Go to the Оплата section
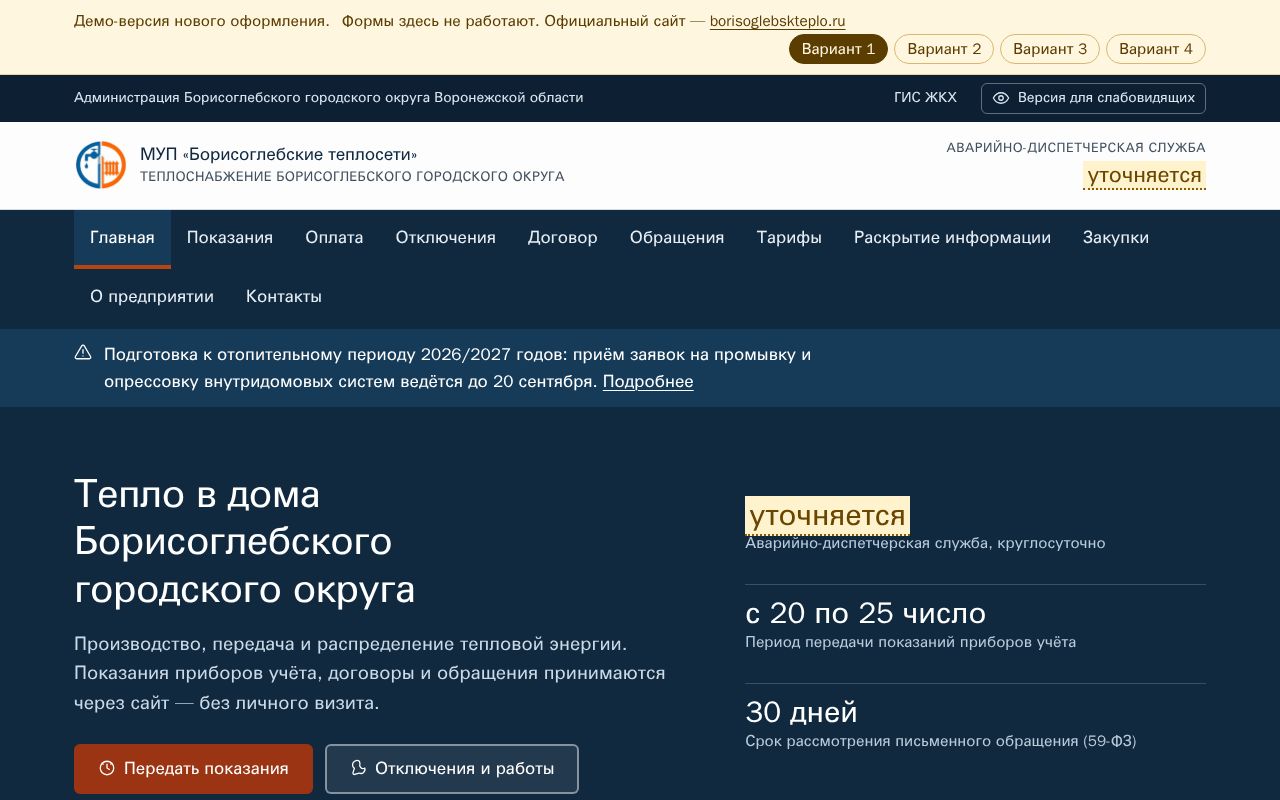 (x=334, y=238)
